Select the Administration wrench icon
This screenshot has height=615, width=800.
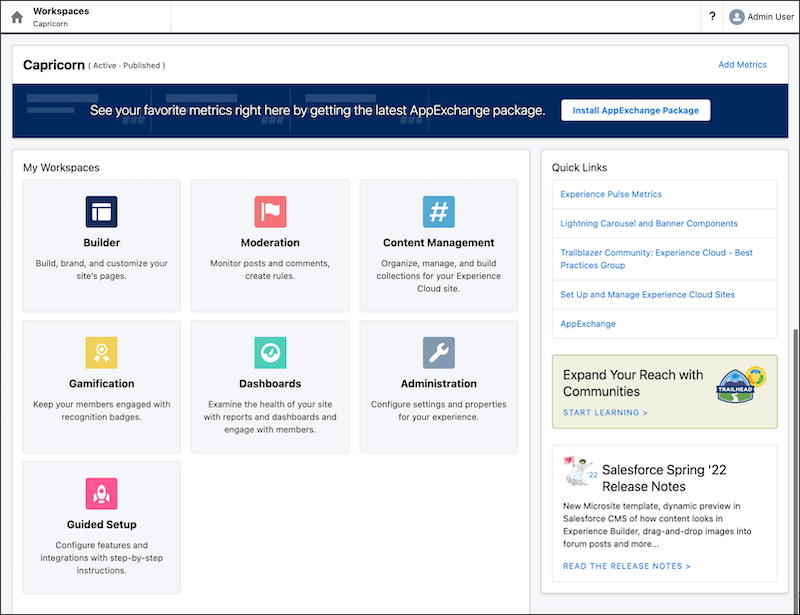pyautogui.click(x=438, y=353)
